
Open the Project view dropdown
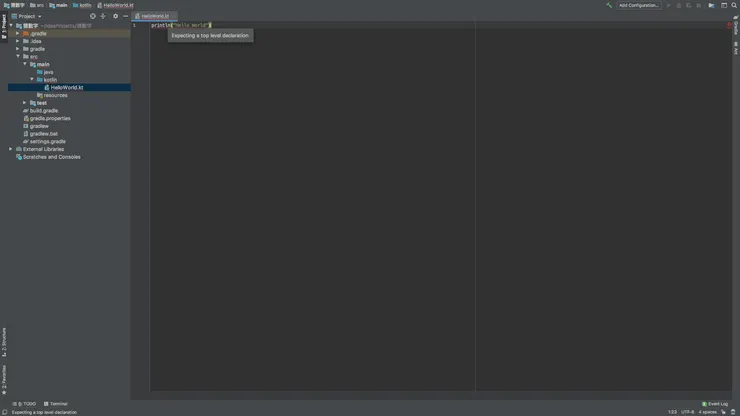point(26,16)
